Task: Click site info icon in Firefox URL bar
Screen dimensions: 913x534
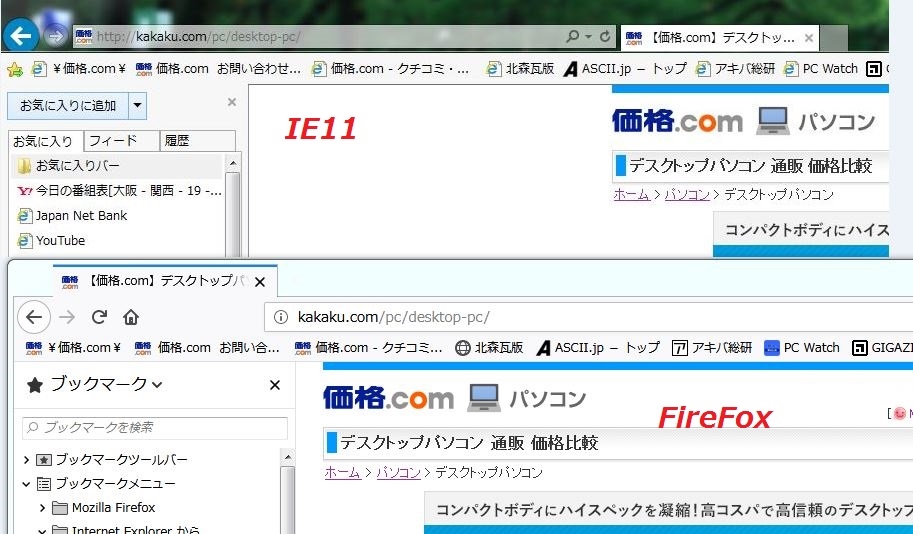Action: coord(281,317)
